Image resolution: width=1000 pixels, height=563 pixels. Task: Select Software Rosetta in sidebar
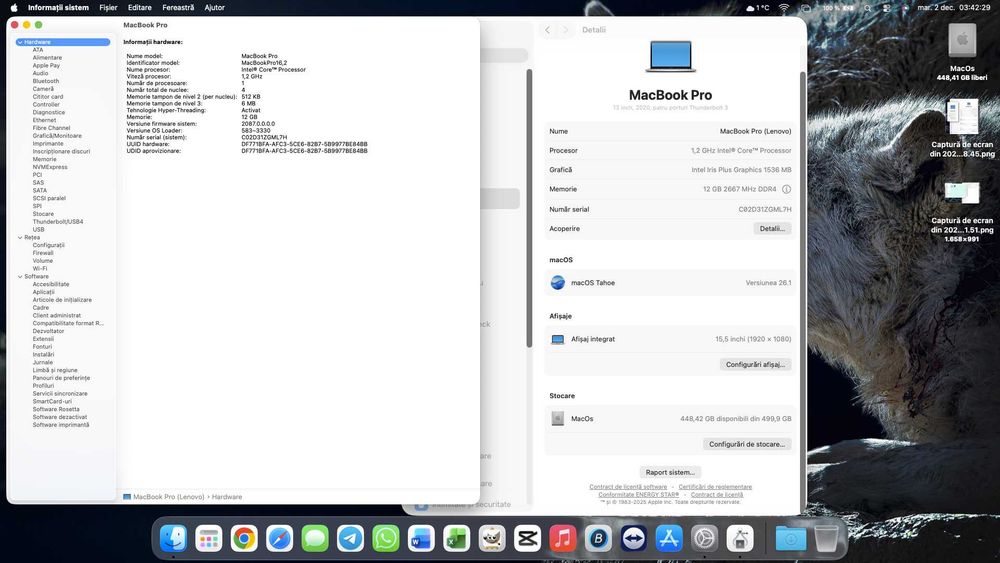pos(56,409)
